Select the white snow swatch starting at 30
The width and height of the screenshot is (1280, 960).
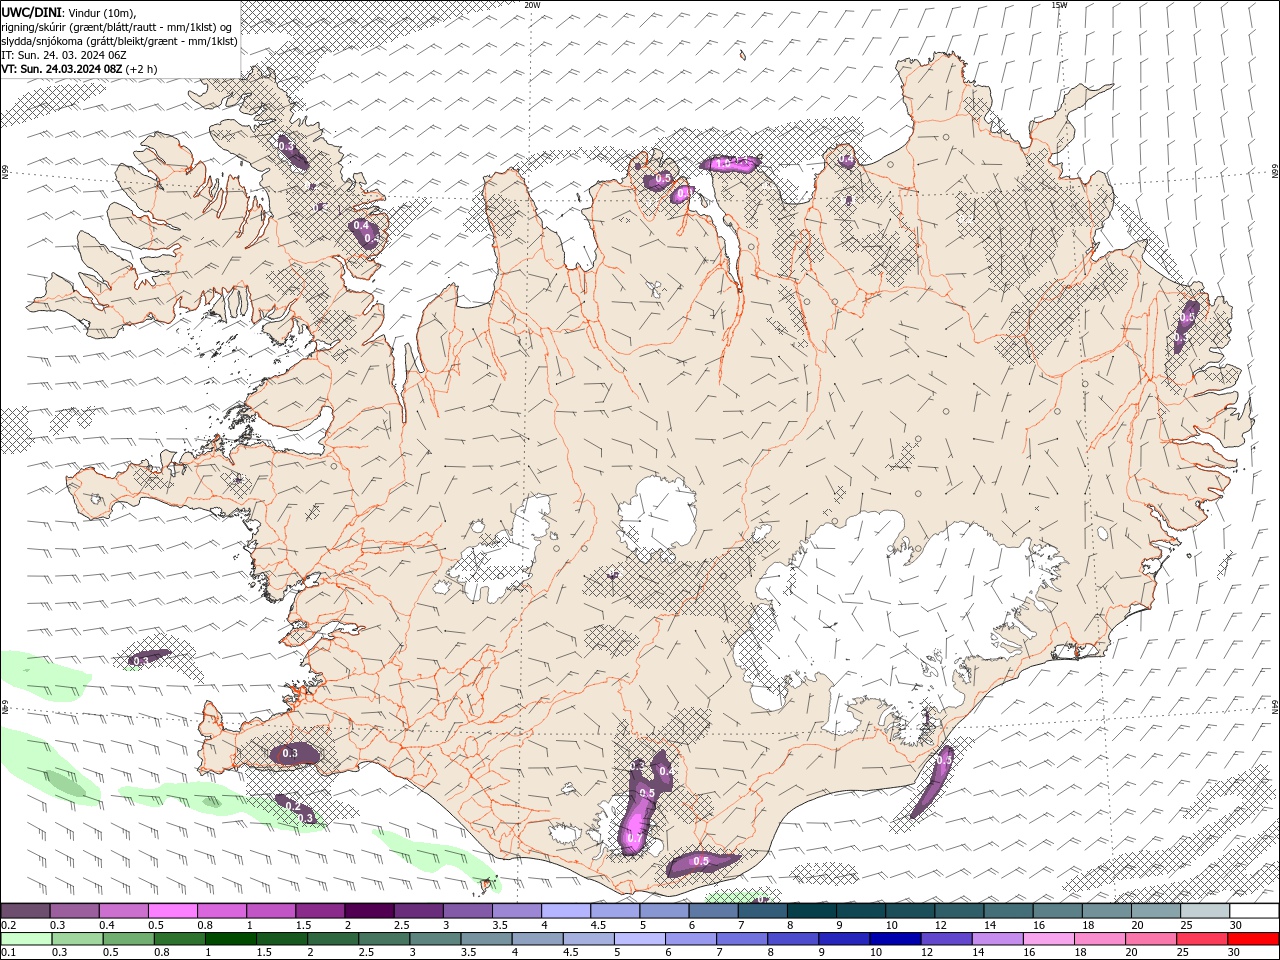pos(1252,910)
